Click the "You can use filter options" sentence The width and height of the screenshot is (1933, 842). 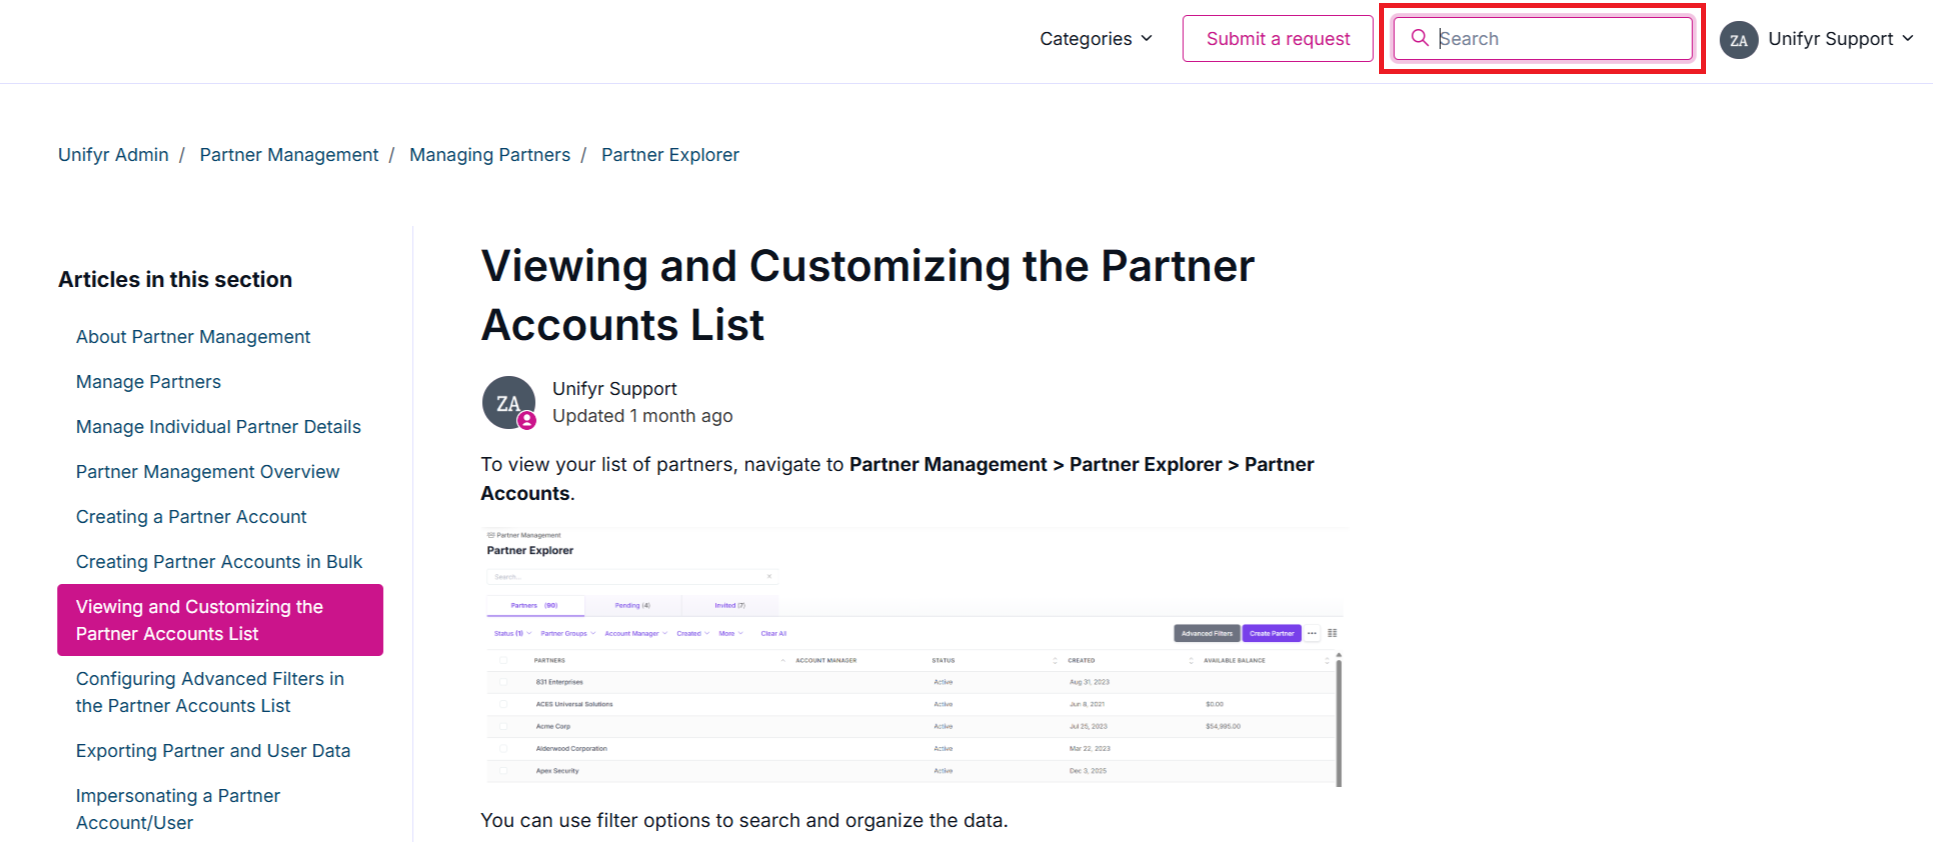744,821
